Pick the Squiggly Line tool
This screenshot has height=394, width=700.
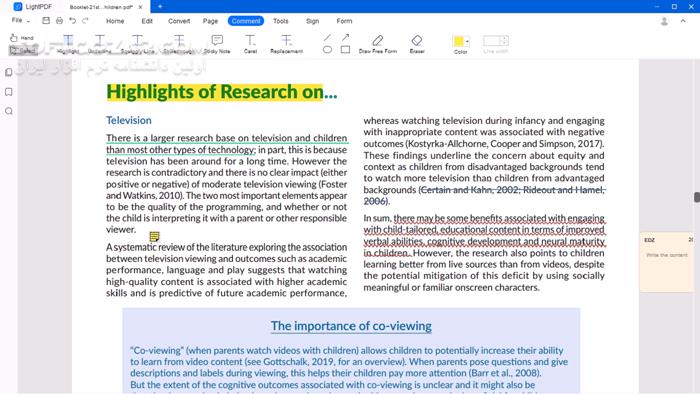click(138, 44)
